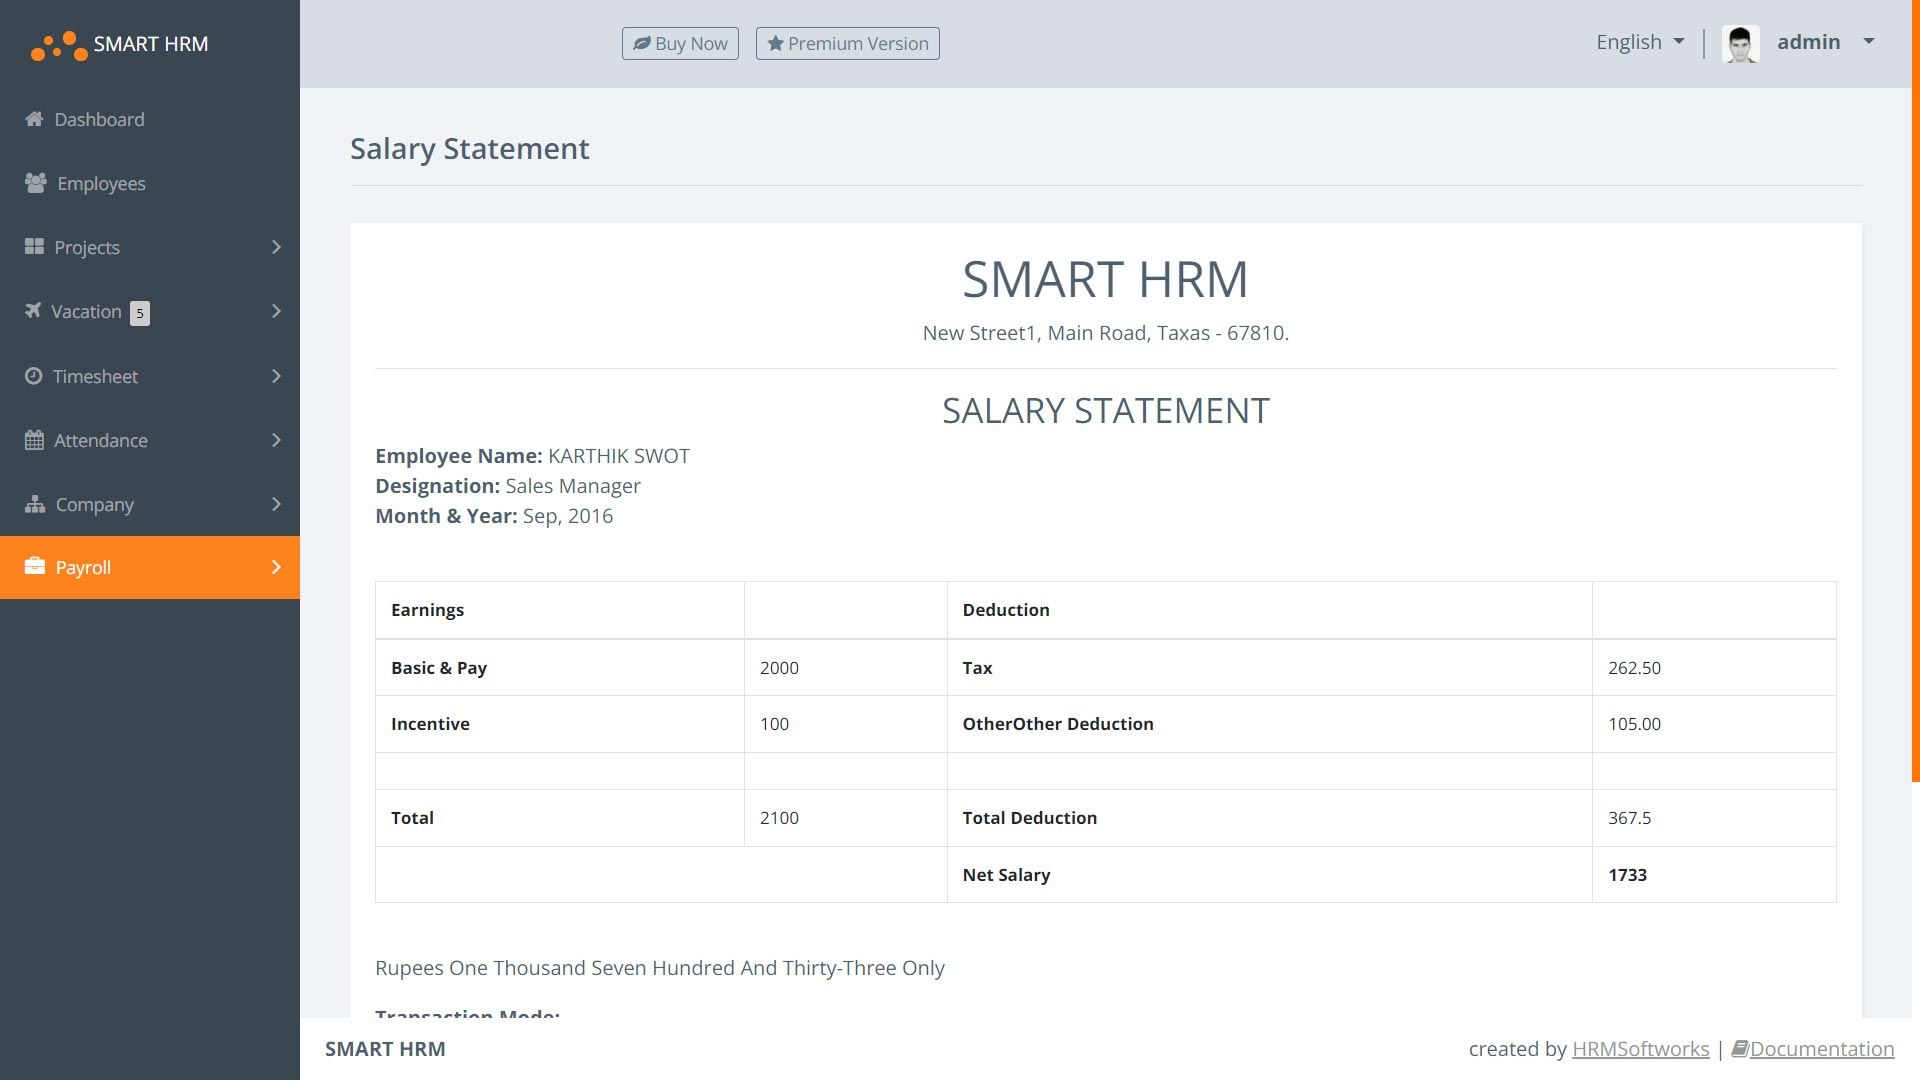Screen dimensions: 1920x1080
Task: Click the Attendance calendar icon
Action: tap(34, 440)
